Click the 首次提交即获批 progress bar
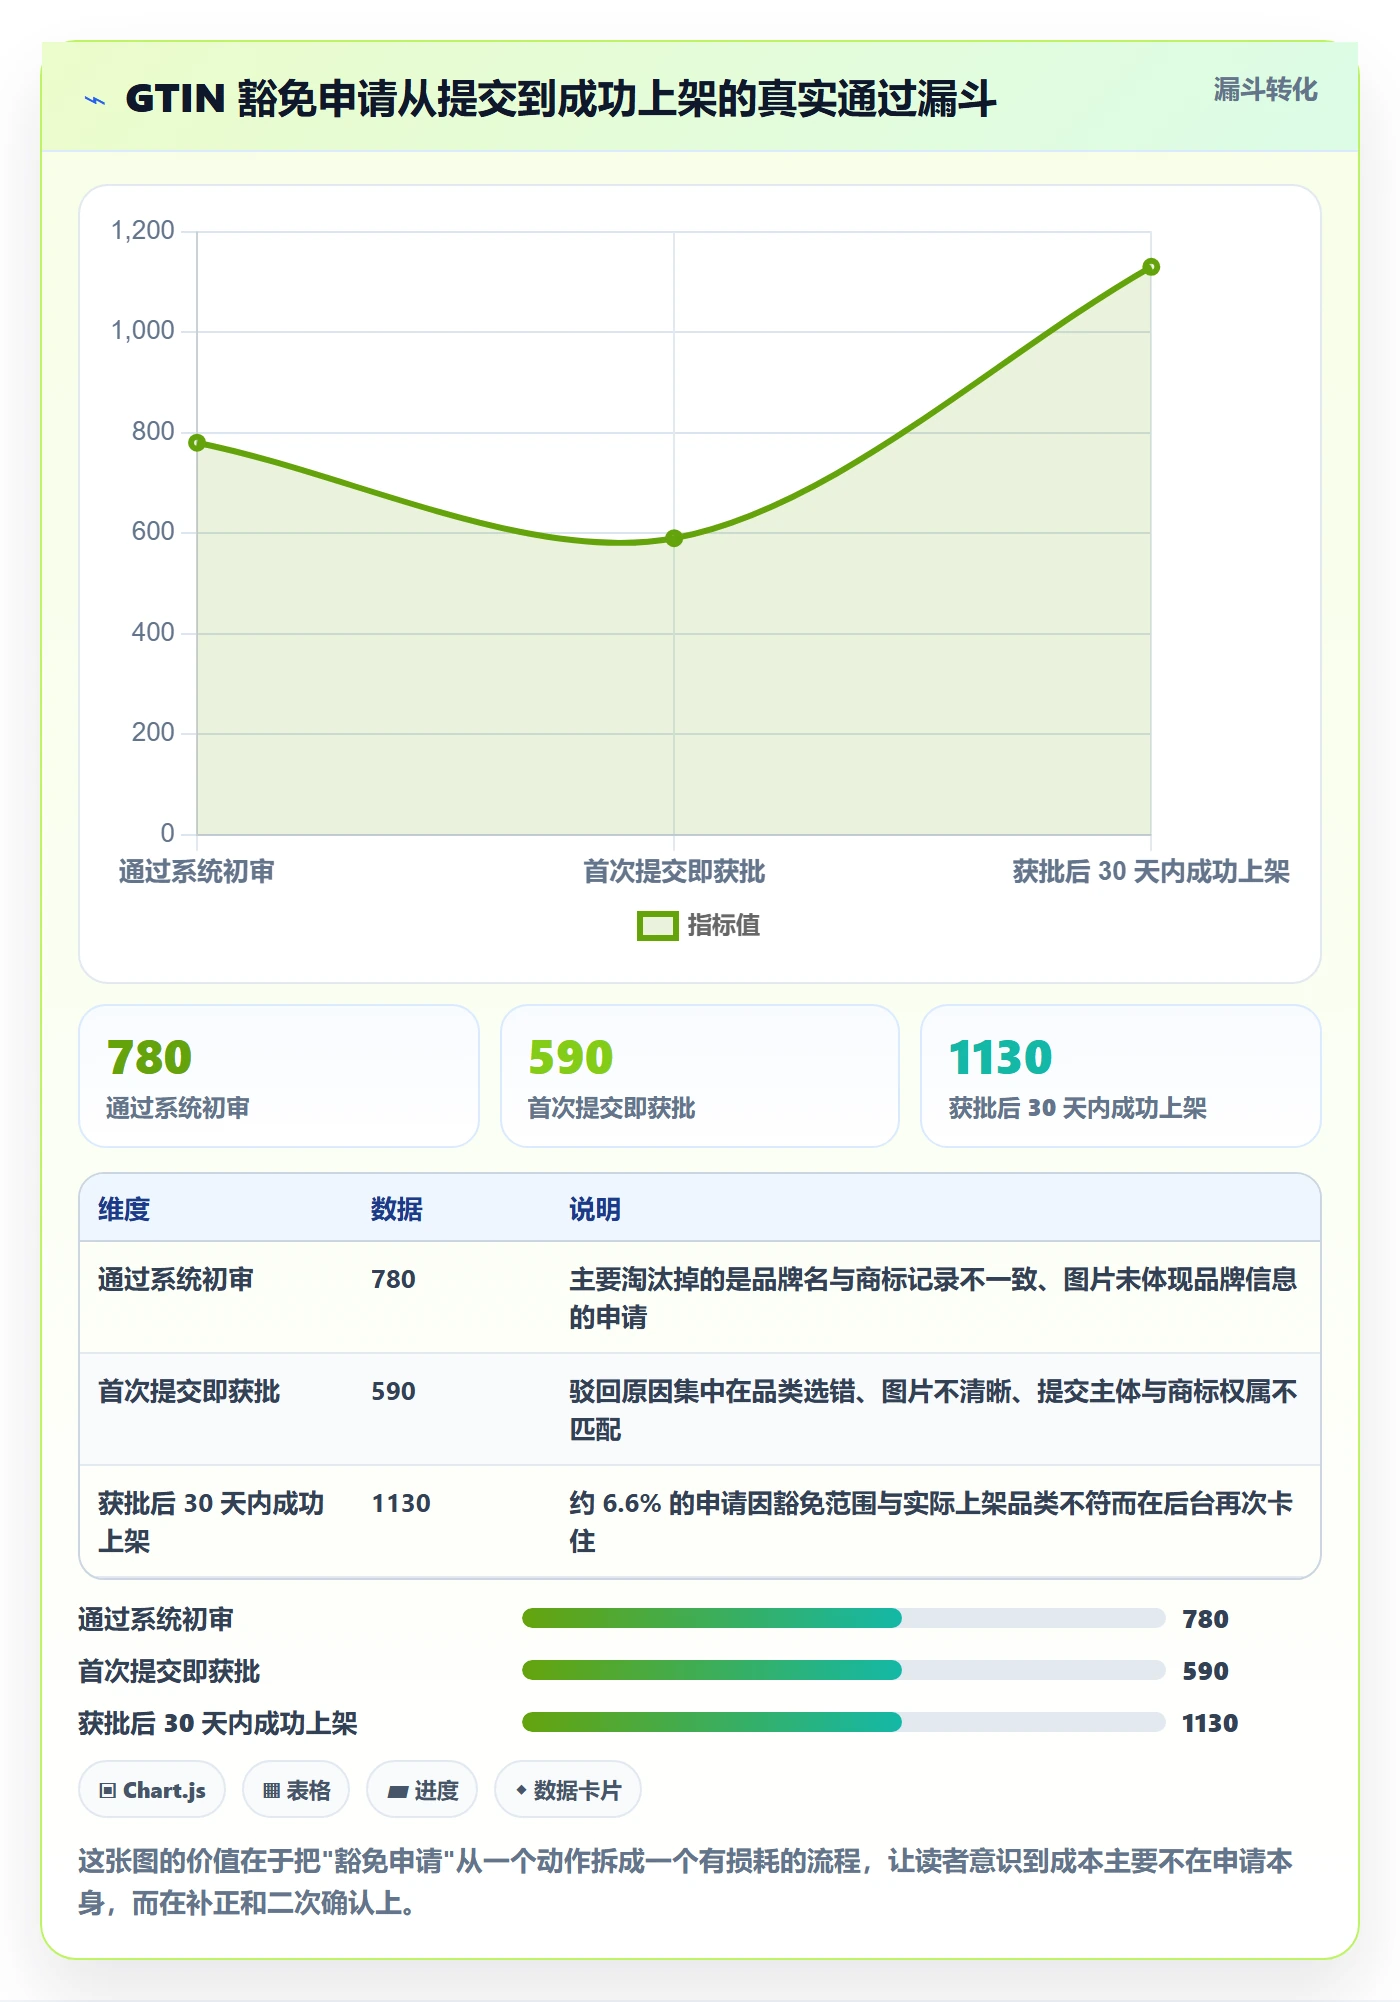The image size is (1400, 2002). pyautogui.click(x=843, y=1670)
